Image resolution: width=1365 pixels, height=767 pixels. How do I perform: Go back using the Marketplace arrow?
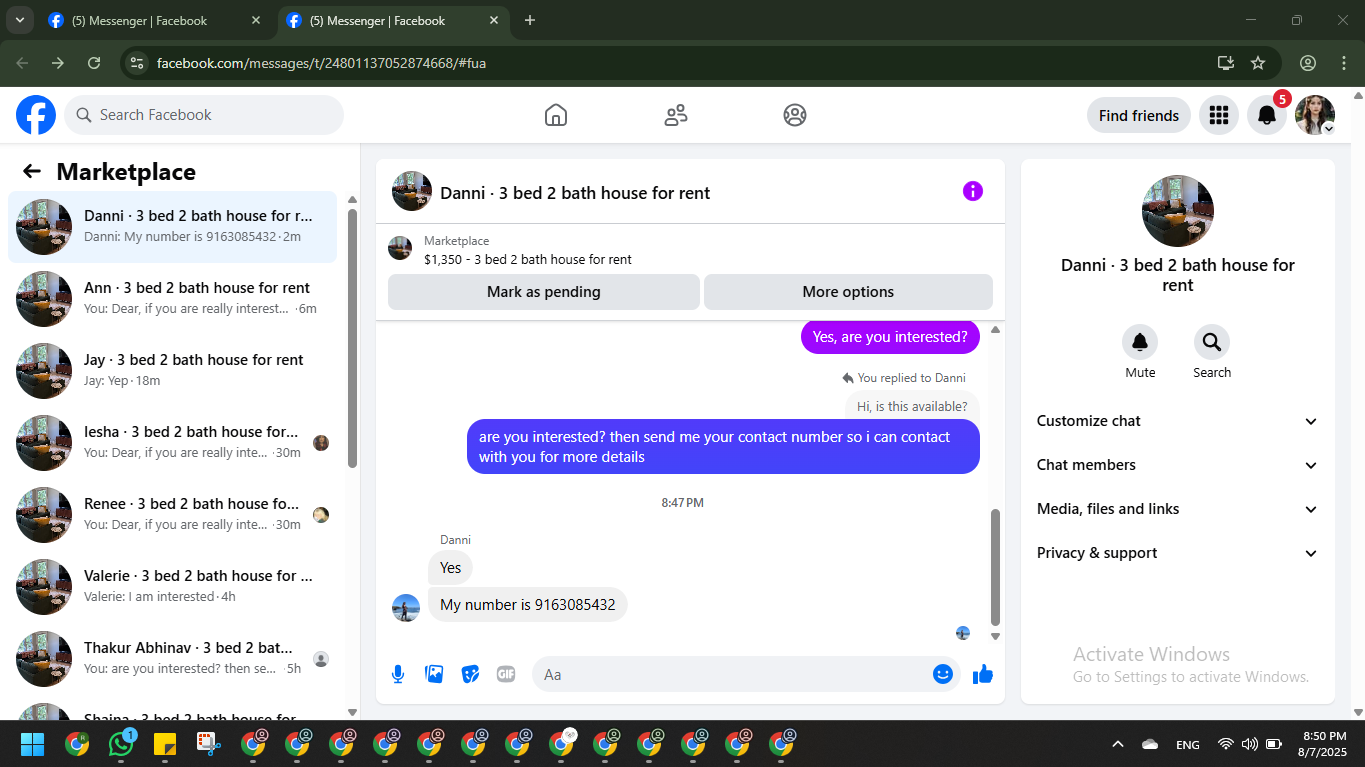point(32,171)
